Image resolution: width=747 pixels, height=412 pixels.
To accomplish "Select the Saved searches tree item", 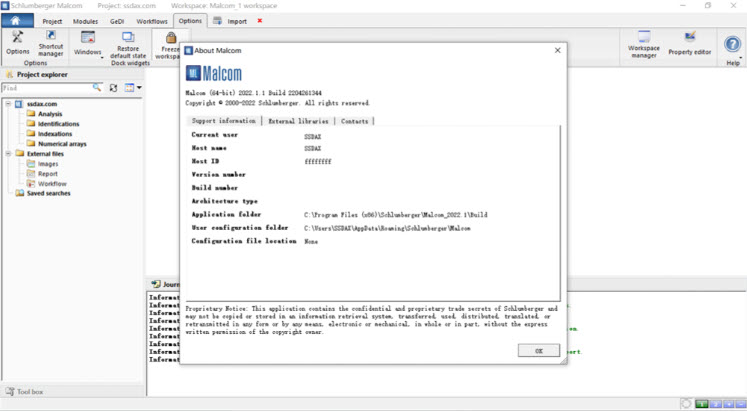I will pos(41,194).
